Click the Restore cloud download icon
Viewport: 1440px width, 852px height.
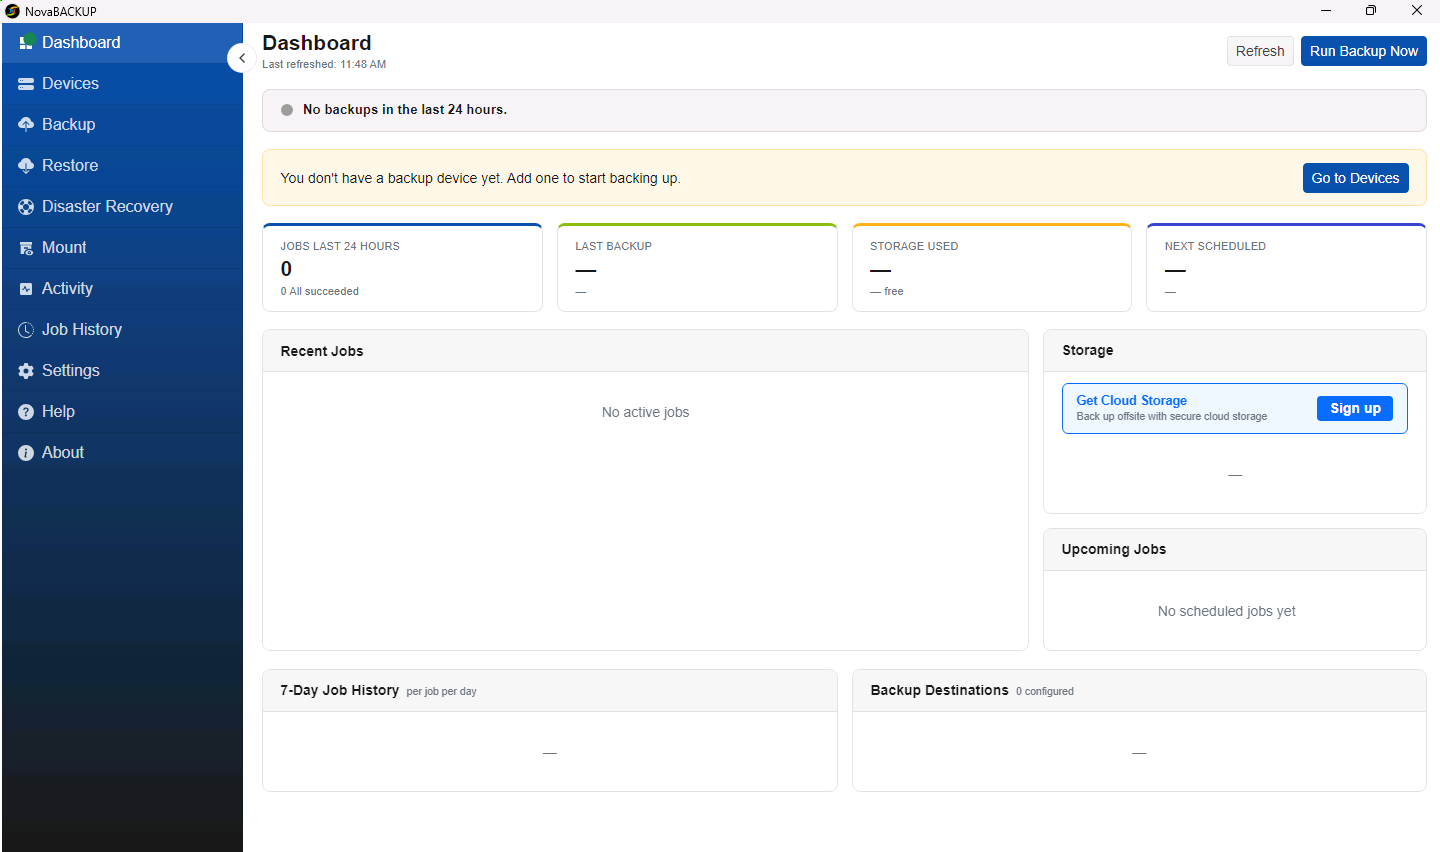(x=26, y=166)
